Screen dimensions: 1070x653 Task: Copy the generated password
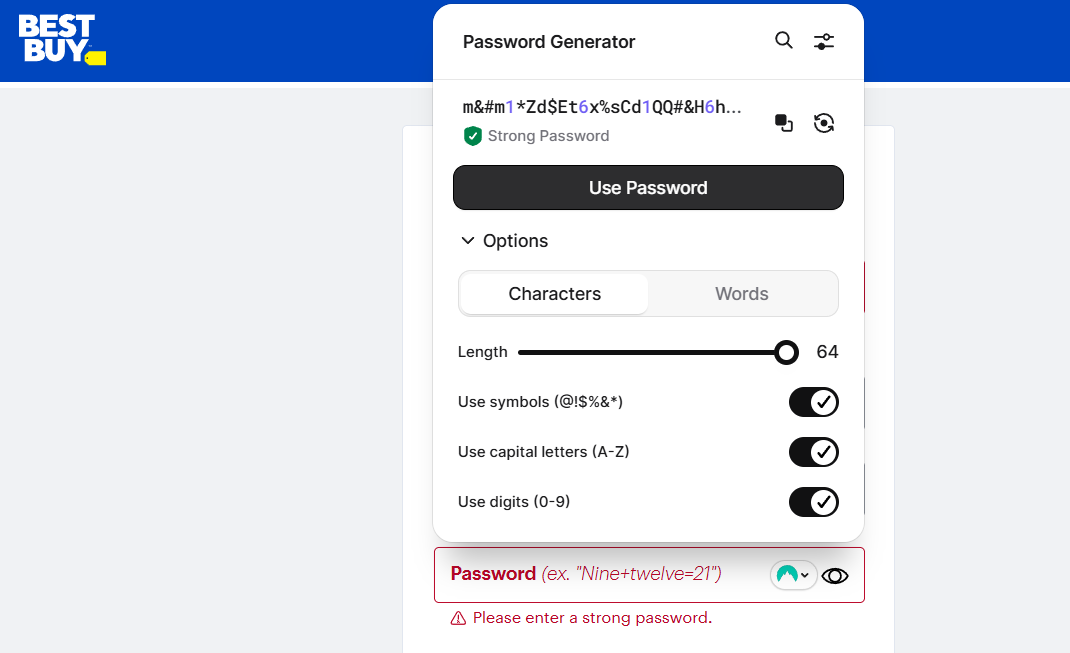(783, 122)
